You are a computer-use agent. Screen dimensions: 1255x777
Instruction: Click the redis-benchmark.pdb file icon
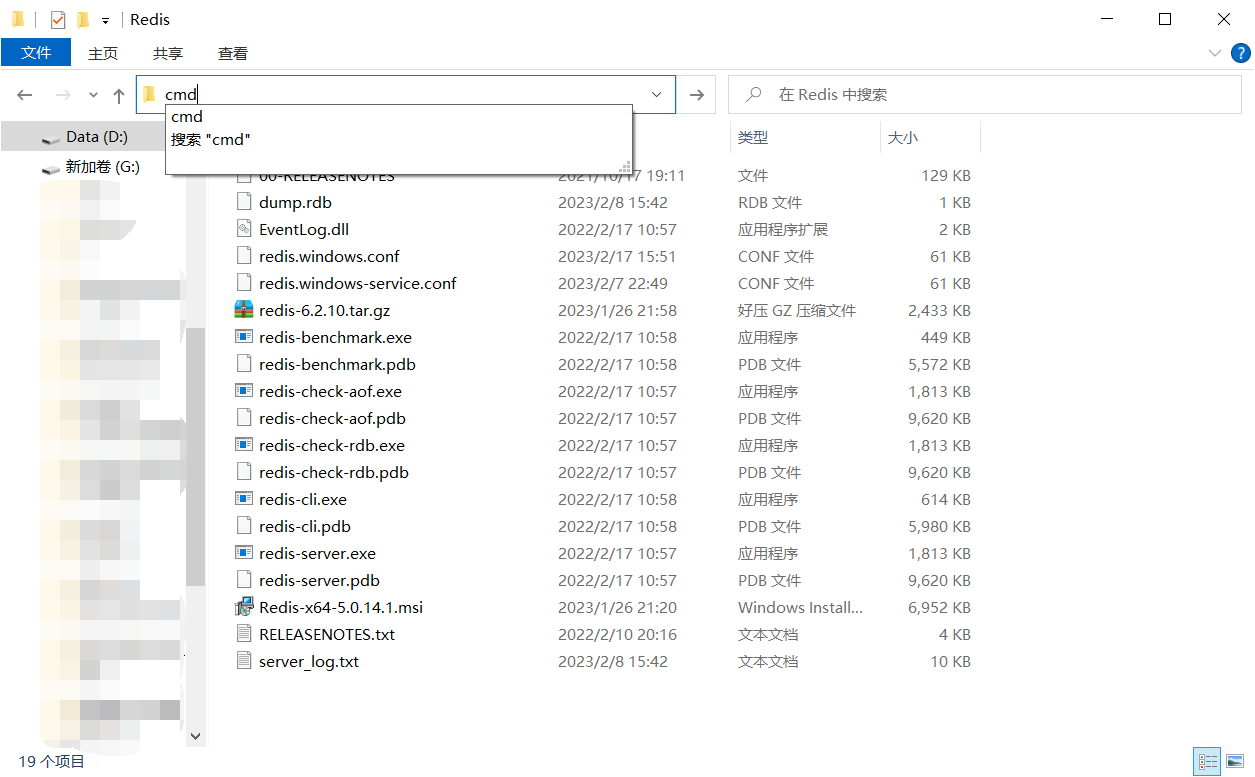pos(244,364)
